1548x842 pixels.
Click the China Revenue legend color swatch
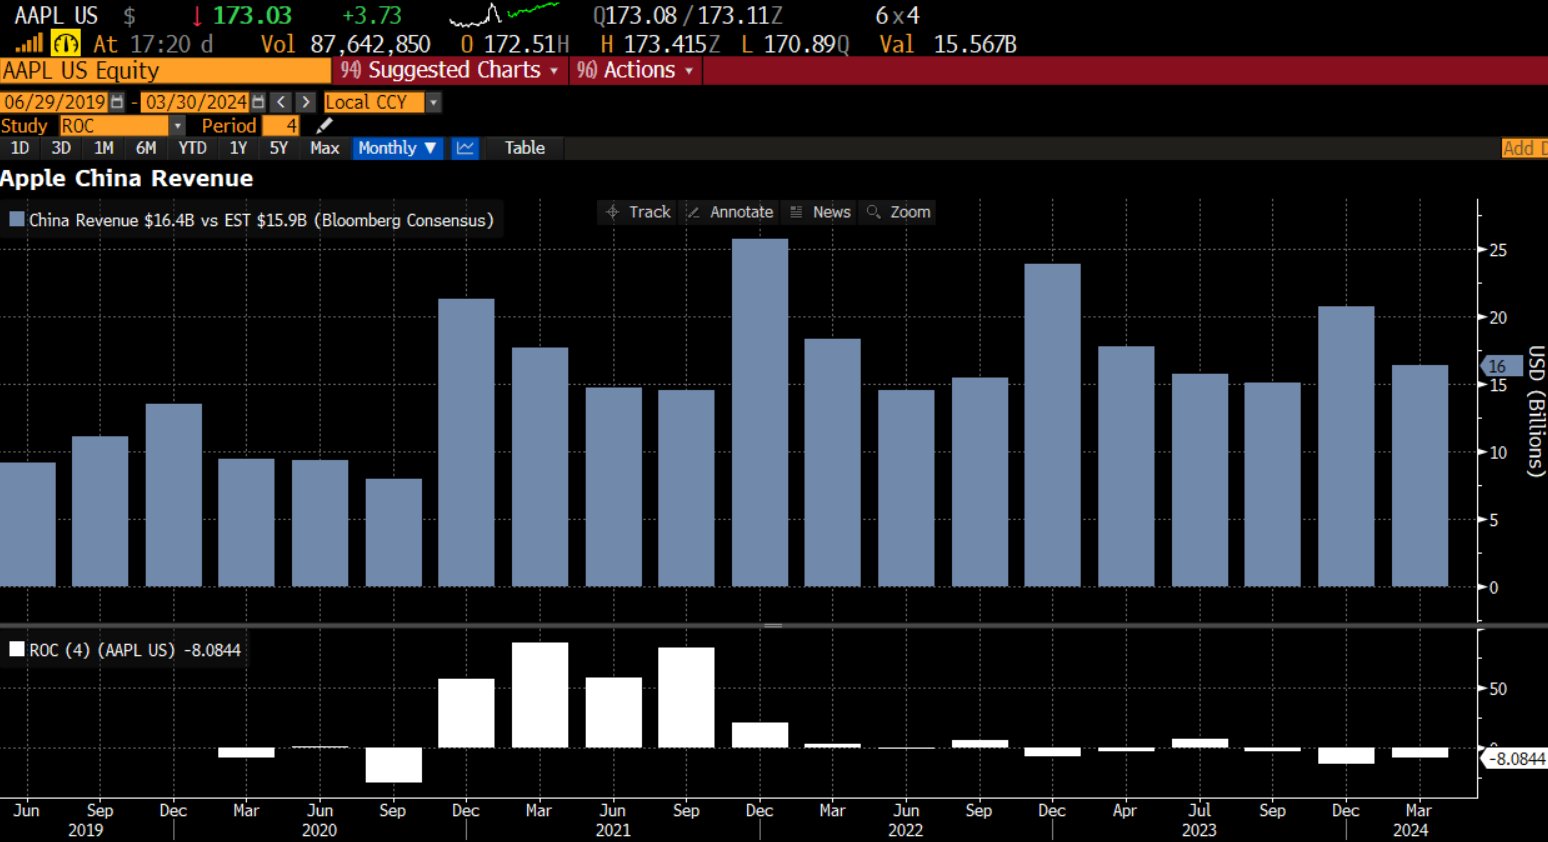[16, 220]
